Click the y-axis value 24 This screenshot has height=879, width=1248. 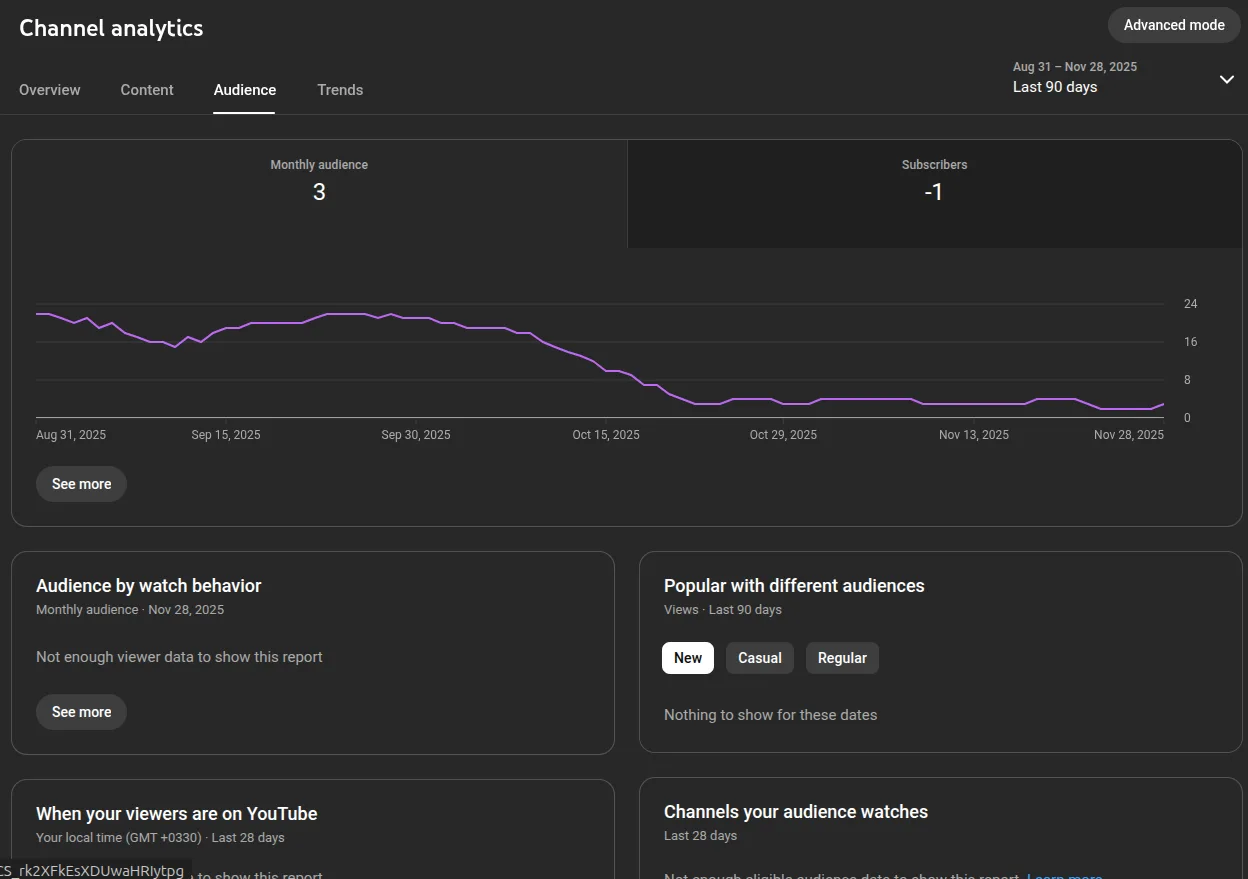(1190, 304)
